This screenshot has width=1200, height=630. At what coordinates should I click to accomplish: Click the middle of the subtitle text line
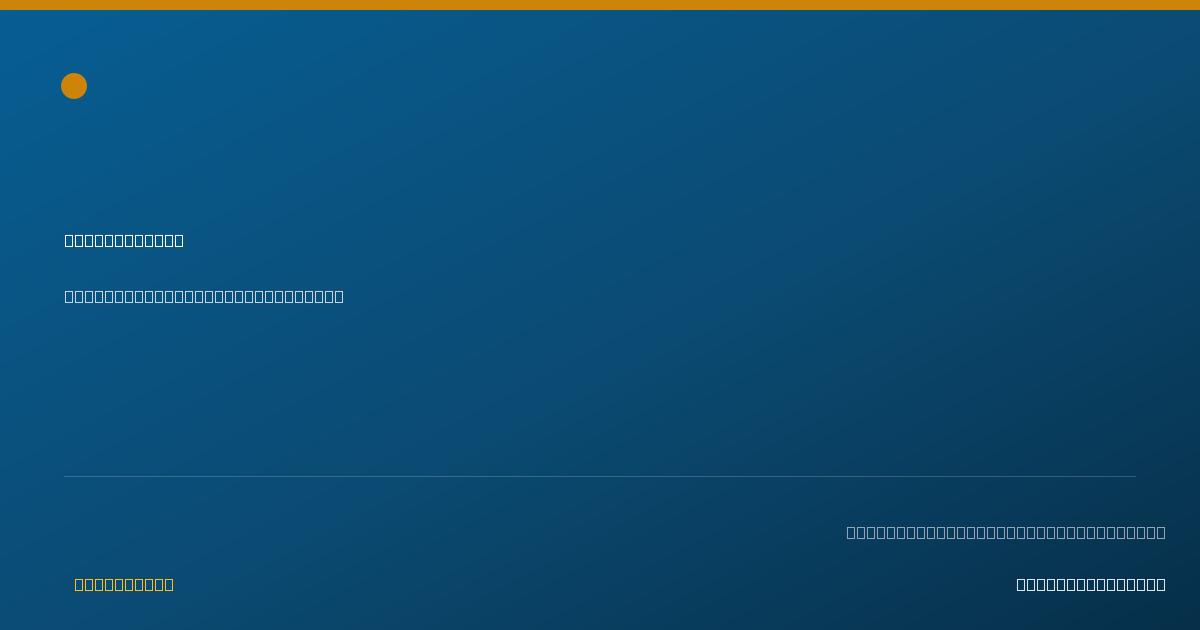click(204, 296)
